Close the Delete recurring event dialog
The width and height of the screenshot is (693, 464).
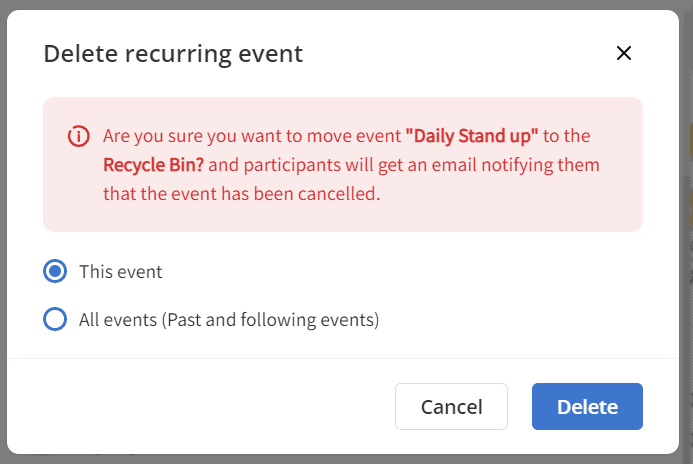624,53
